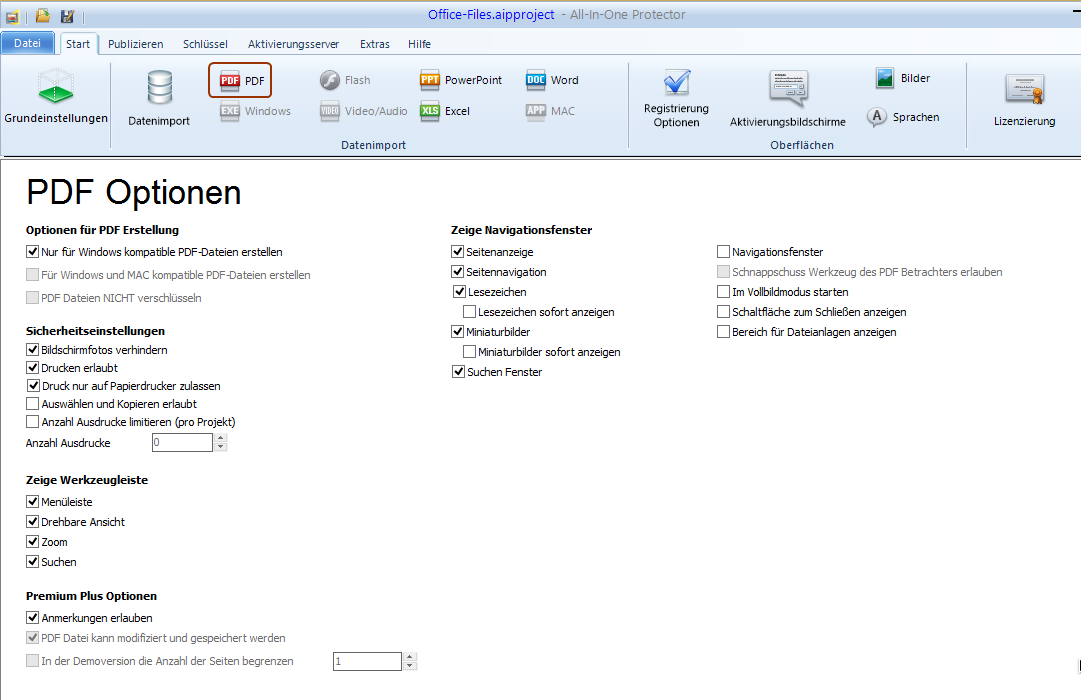The width and height of the screenshot is (1081, 700).
Task: Click the Datenimport database icon
Action: (x=159, y=90)
